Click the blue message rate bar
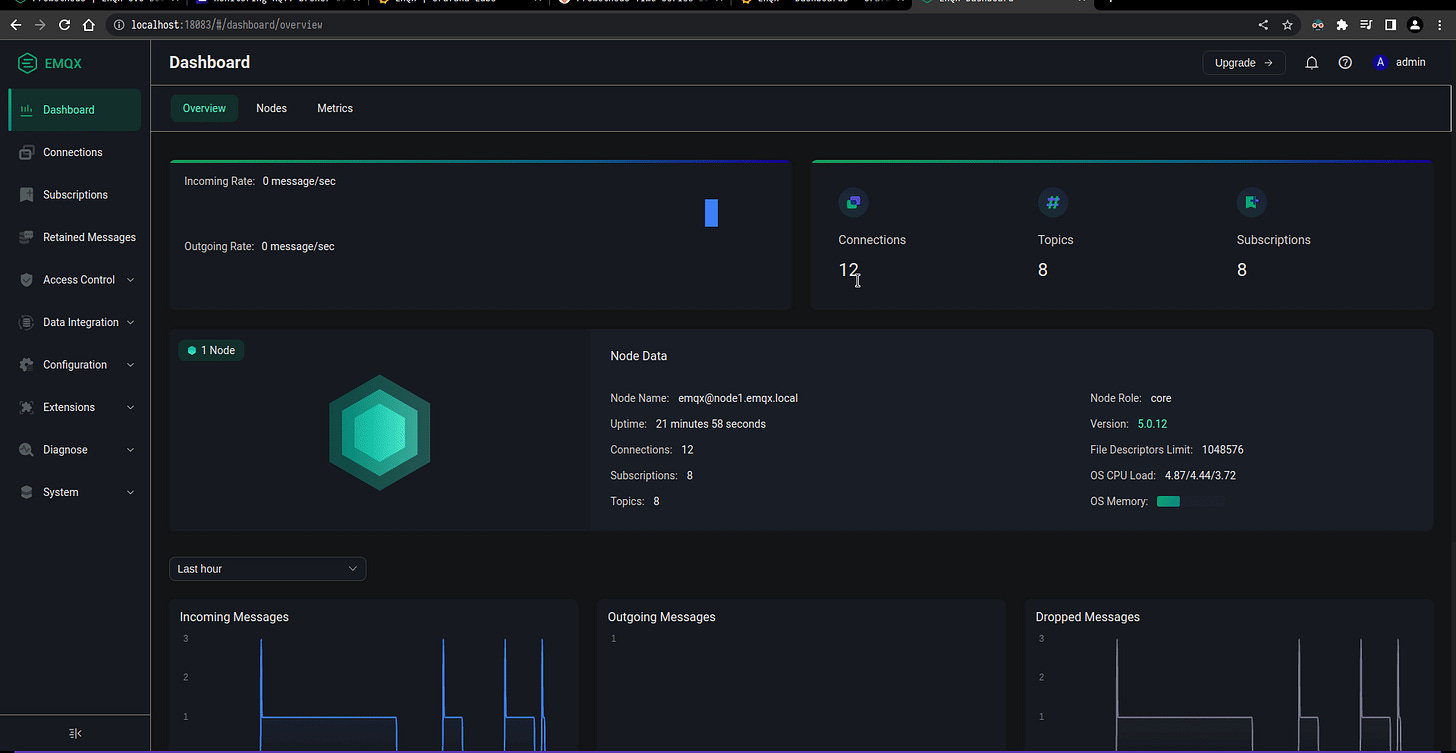 click(x=711, y=213)
